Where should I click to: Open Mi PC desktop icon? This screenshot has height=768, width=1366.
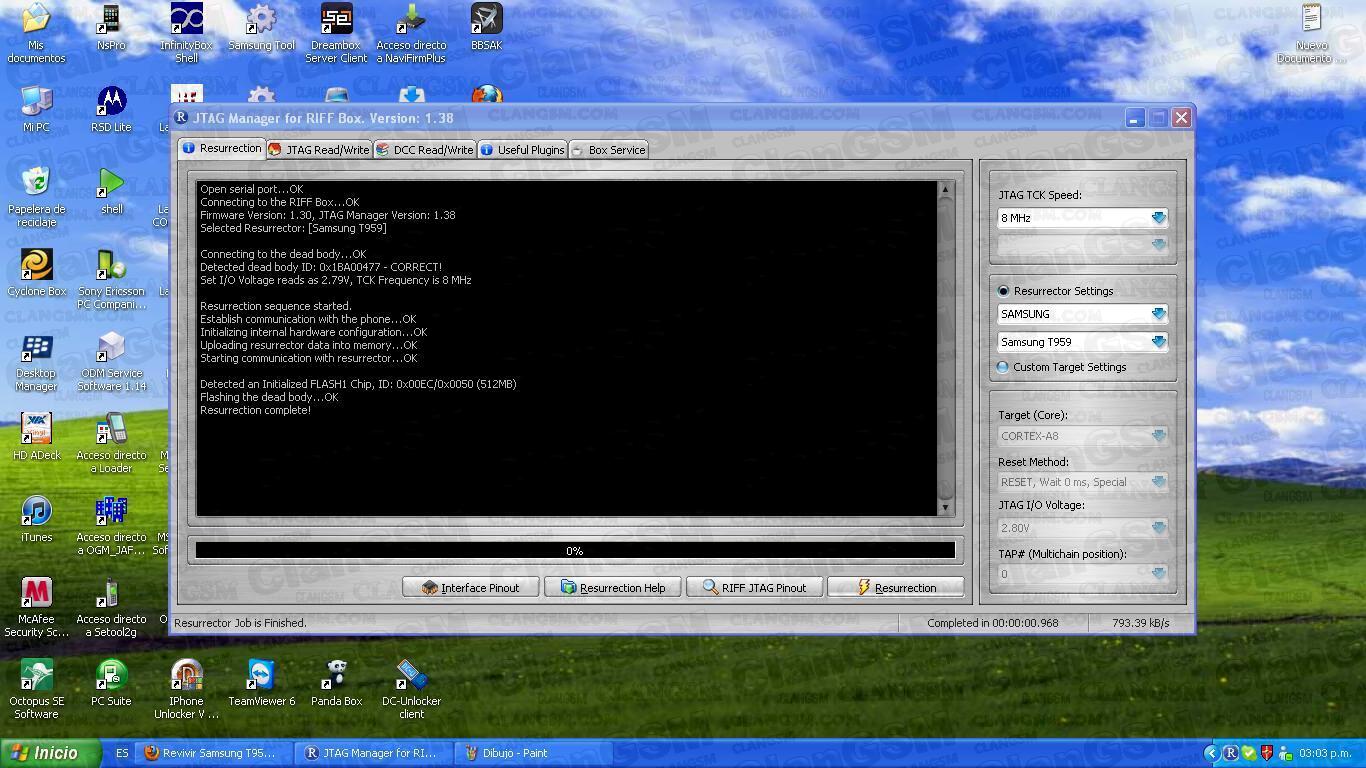[36, 109]
